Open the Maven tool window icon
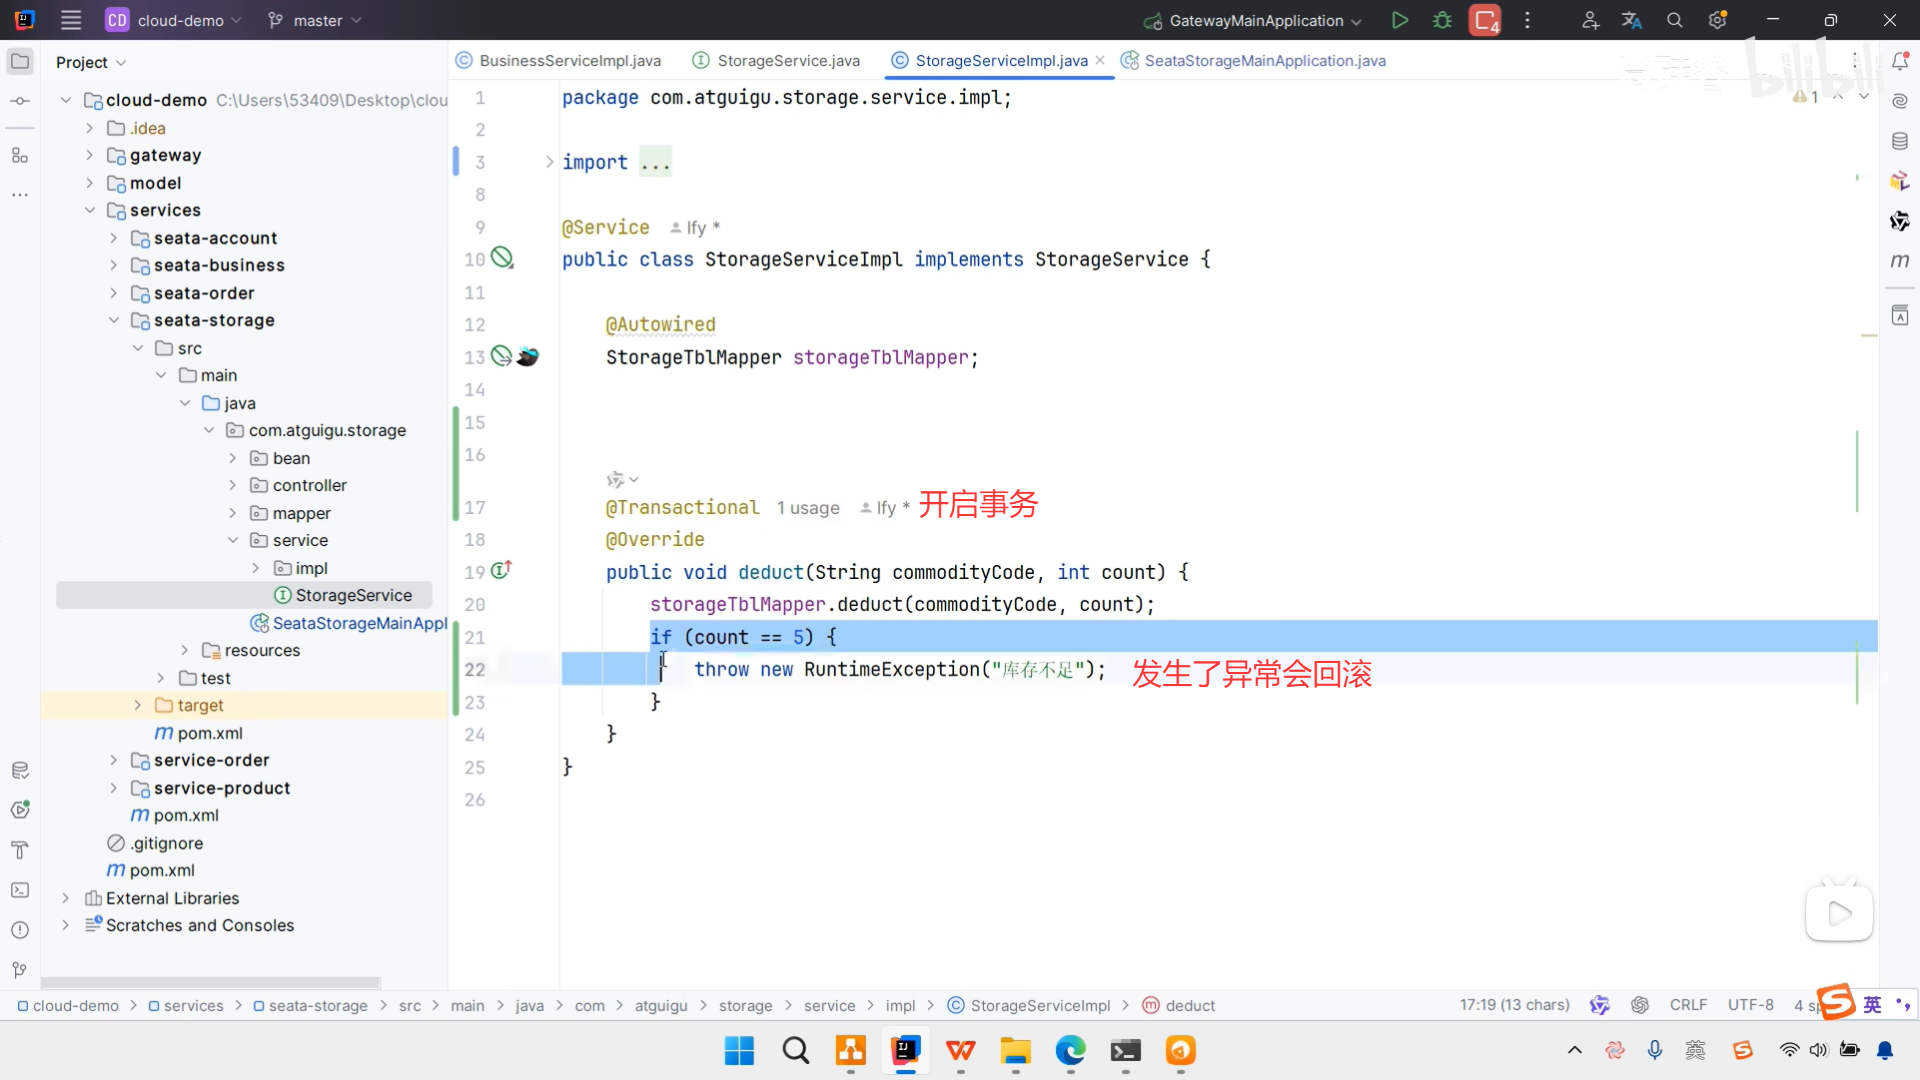1920x1080 pixels. click(x=1900, y=261)
